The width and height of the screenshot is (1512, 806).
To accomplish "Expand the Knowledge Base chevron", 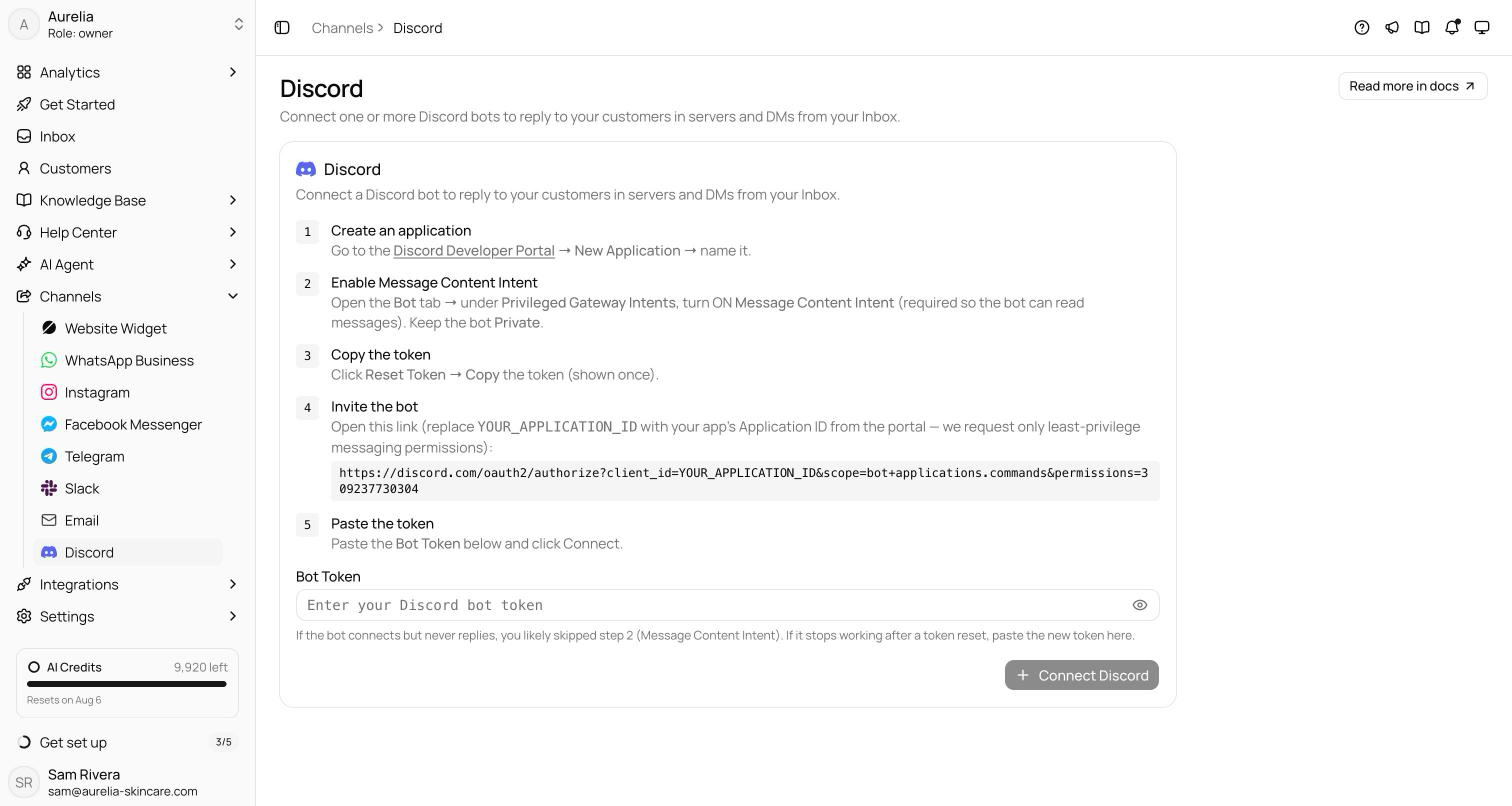I will [x=233, y=200].
